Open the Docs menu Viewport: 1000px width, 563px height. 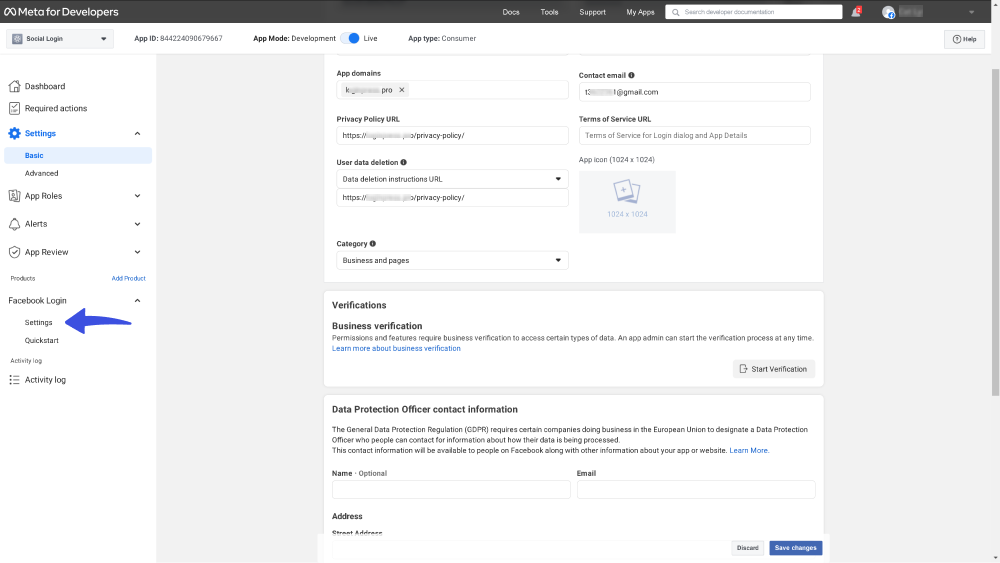coord(511,12)
